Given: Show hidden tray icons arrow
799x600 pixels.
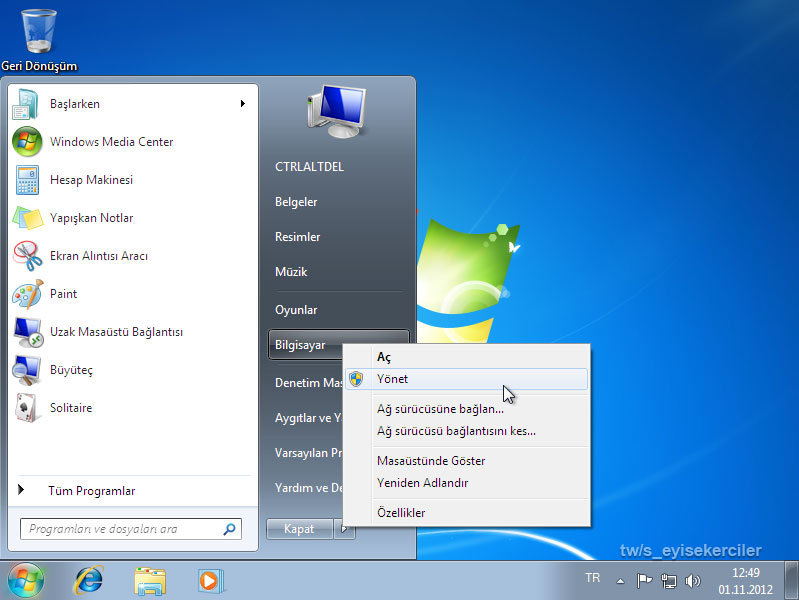Looking at the screenshot, I should coord(620,581).
